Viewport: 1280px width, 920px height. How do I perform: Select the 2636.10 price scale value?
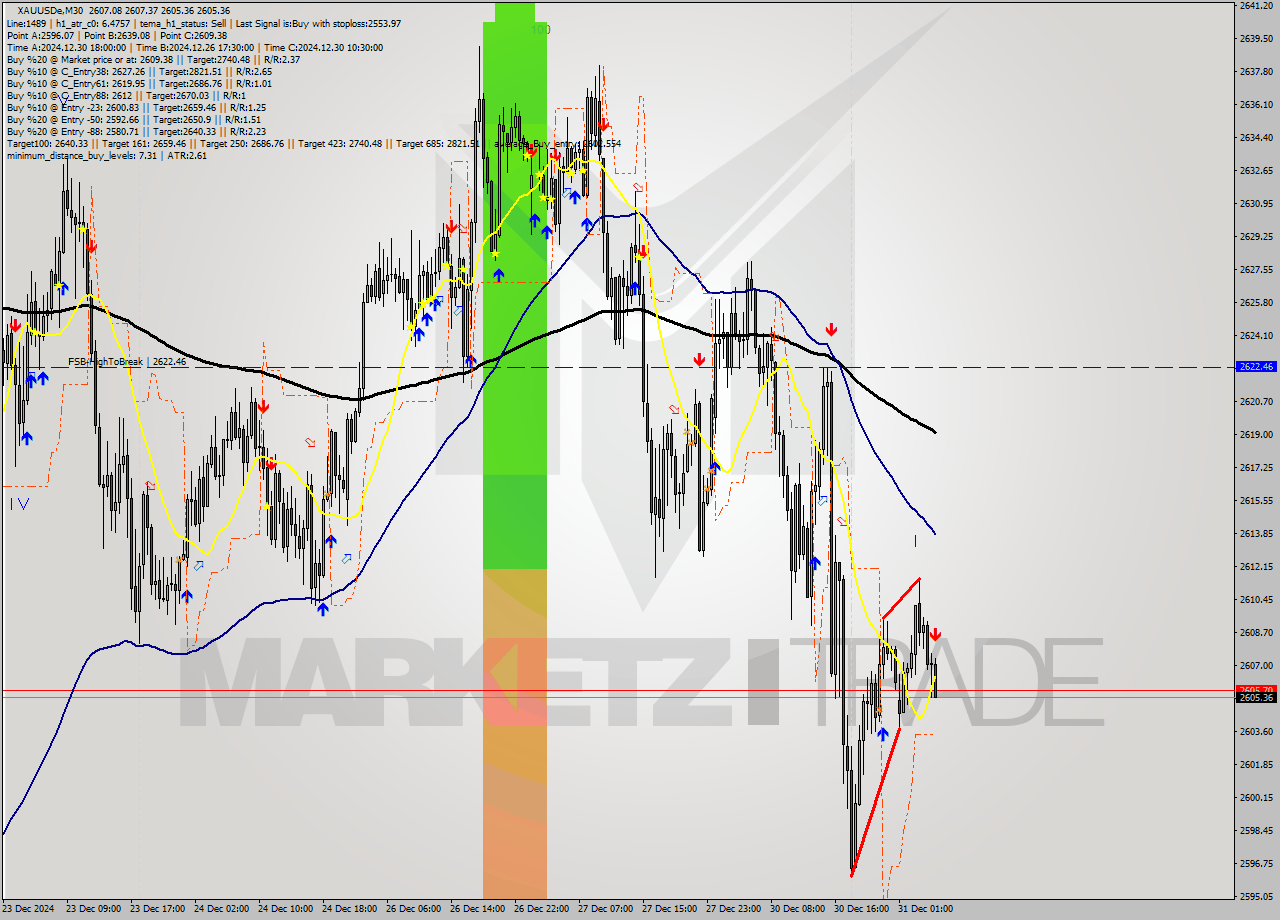point(1255,104)
